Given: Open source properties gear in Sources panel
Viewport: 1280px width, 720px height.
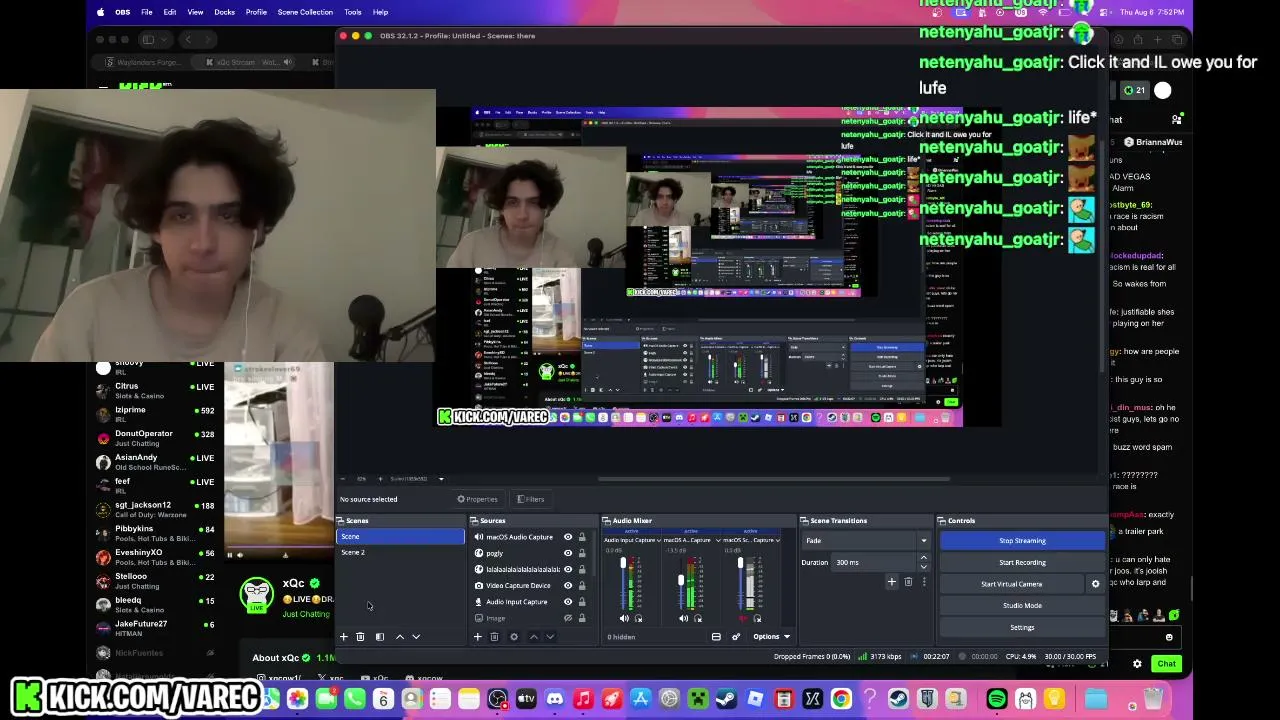Looking at the screenshot, I should [x=514, y=637].
